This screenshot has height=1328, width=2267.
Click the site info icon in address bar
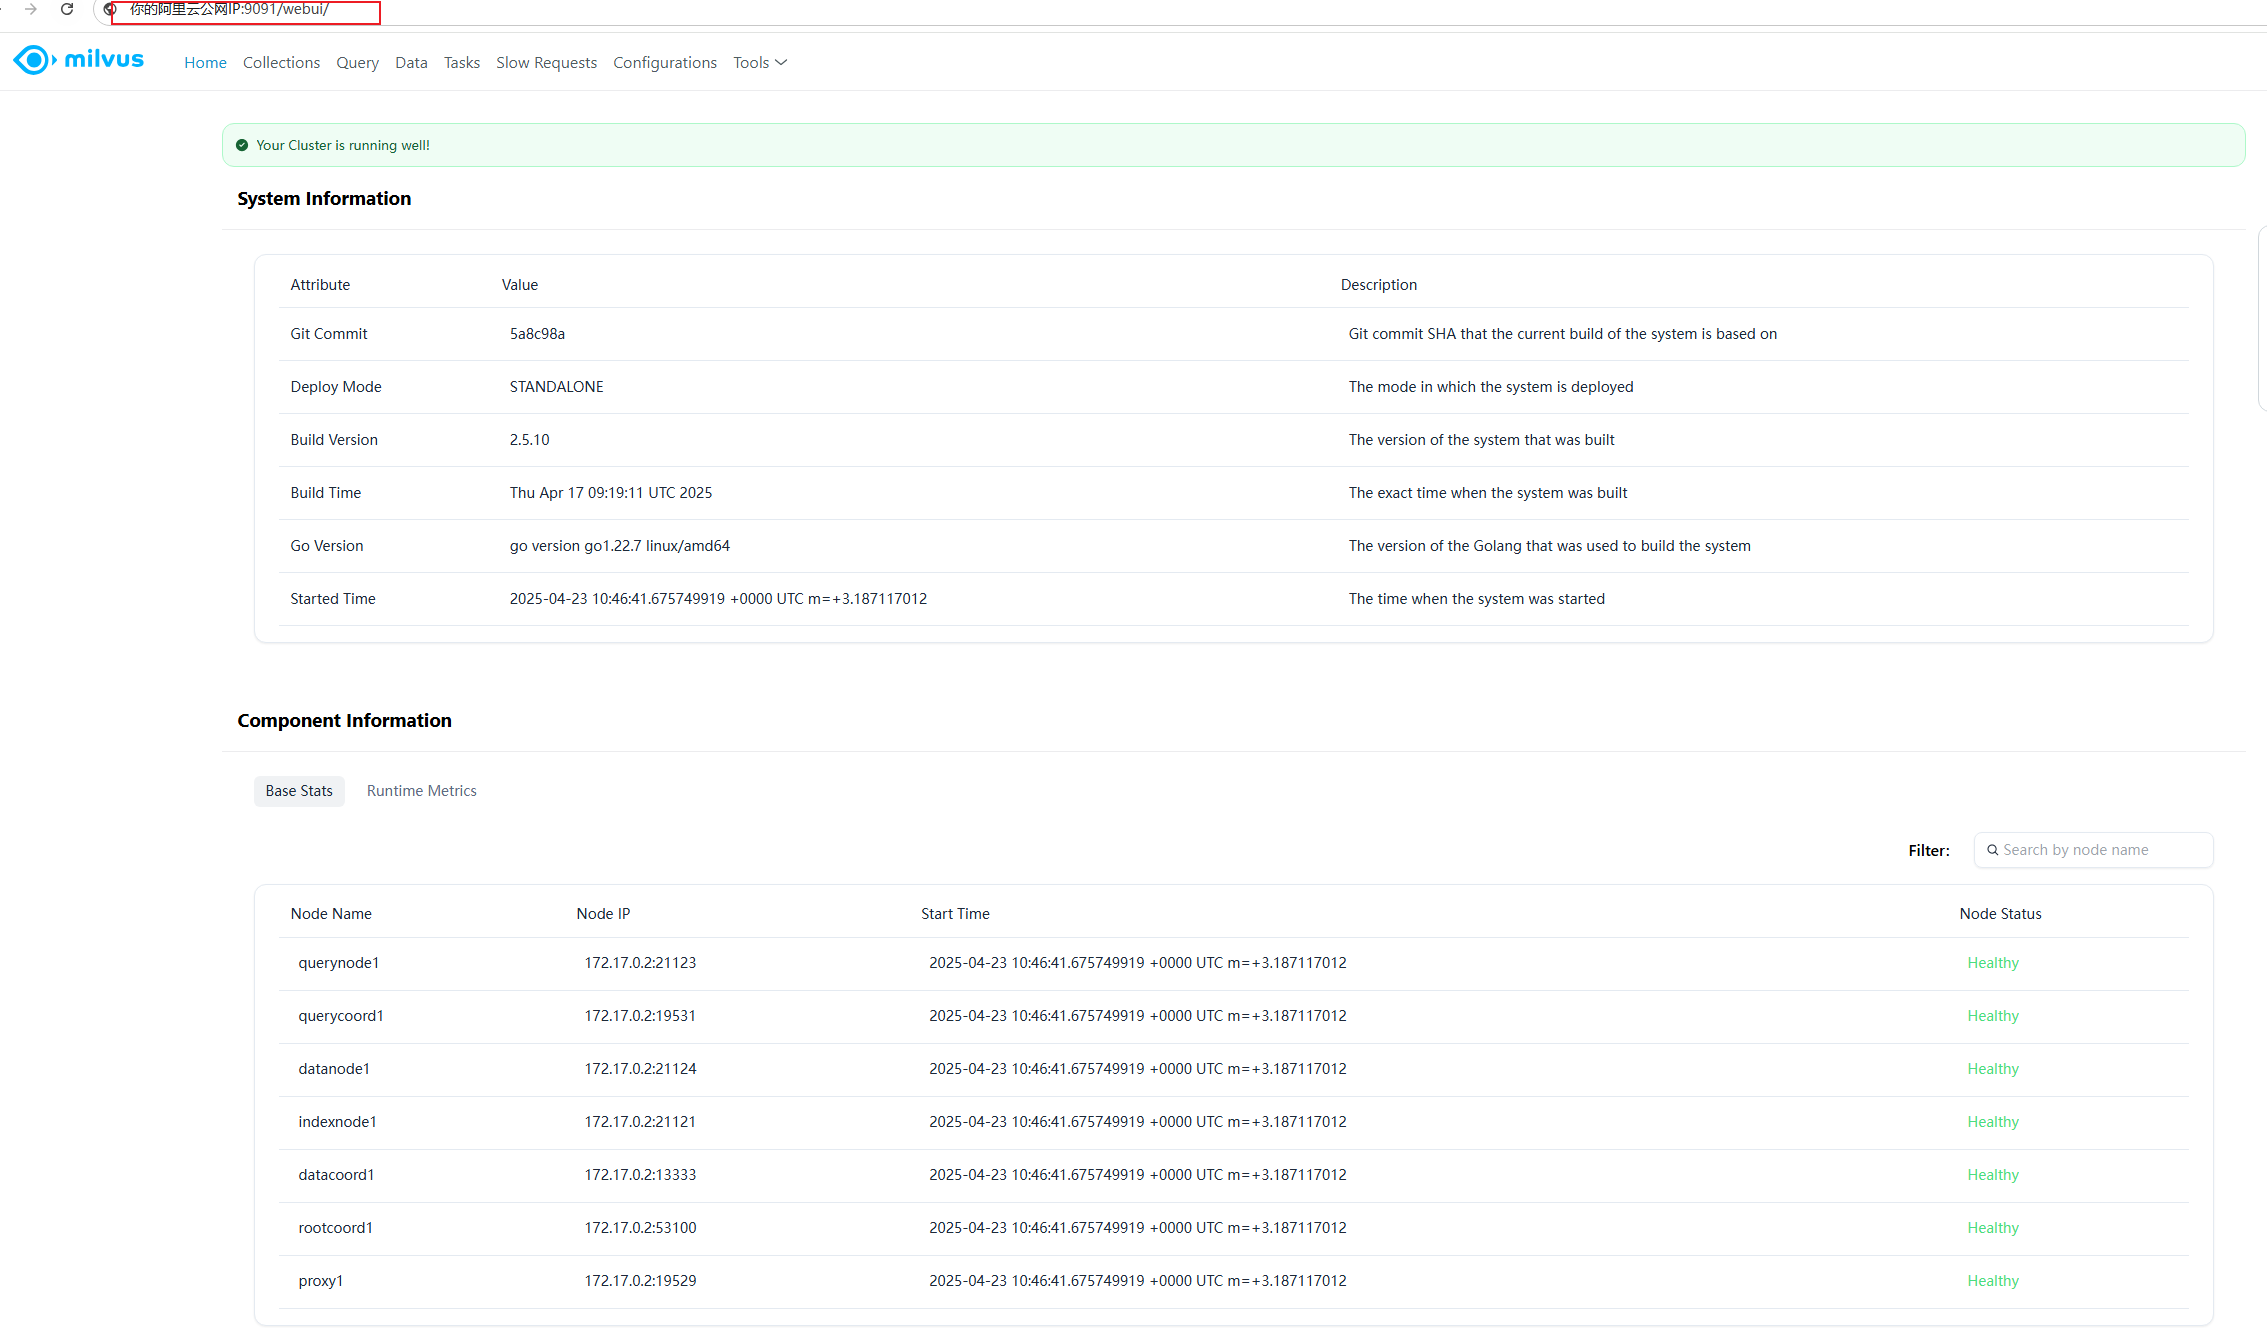pyautogui.click(x=110, y=9)
